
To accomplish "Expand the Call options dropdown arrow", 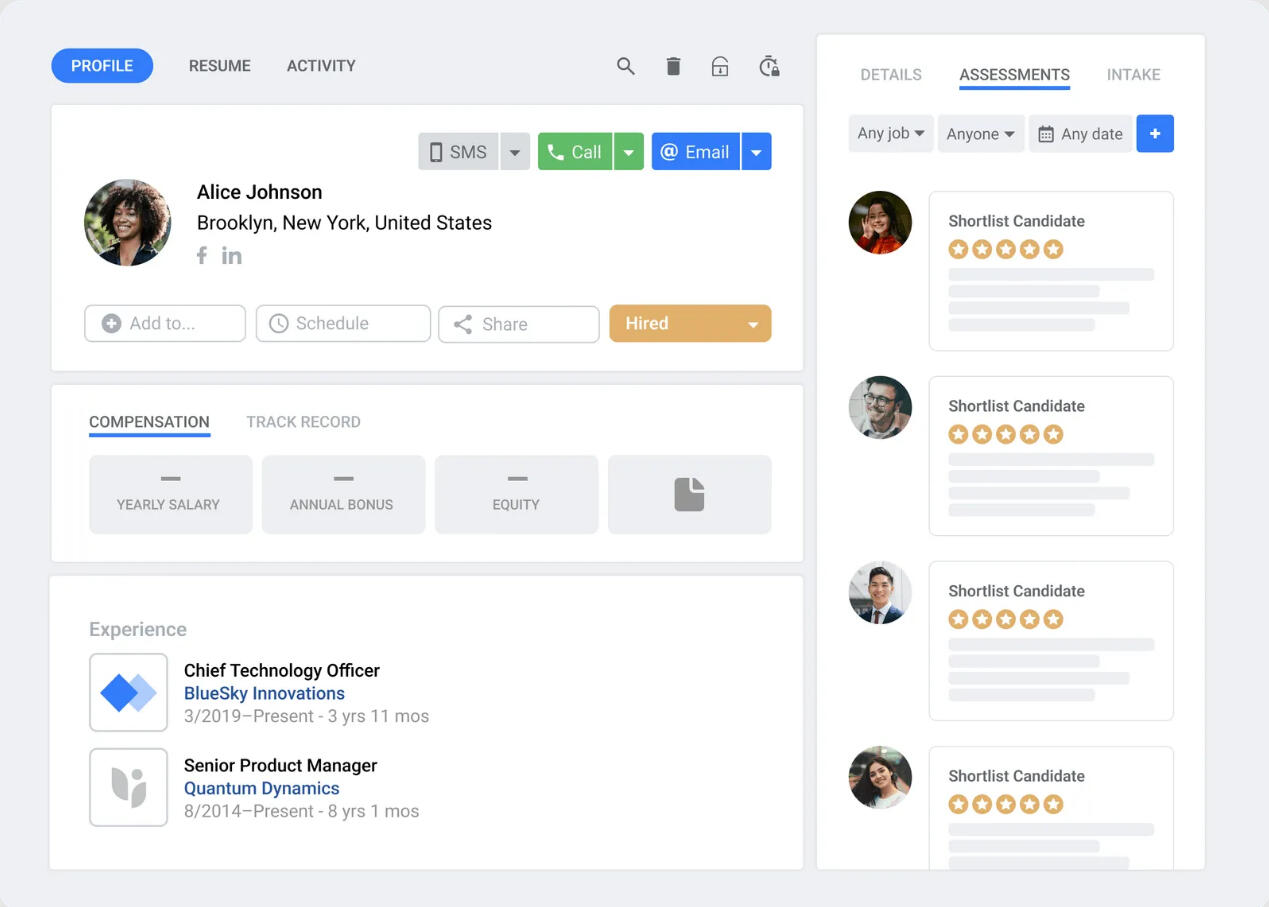I will pos(628,152).
